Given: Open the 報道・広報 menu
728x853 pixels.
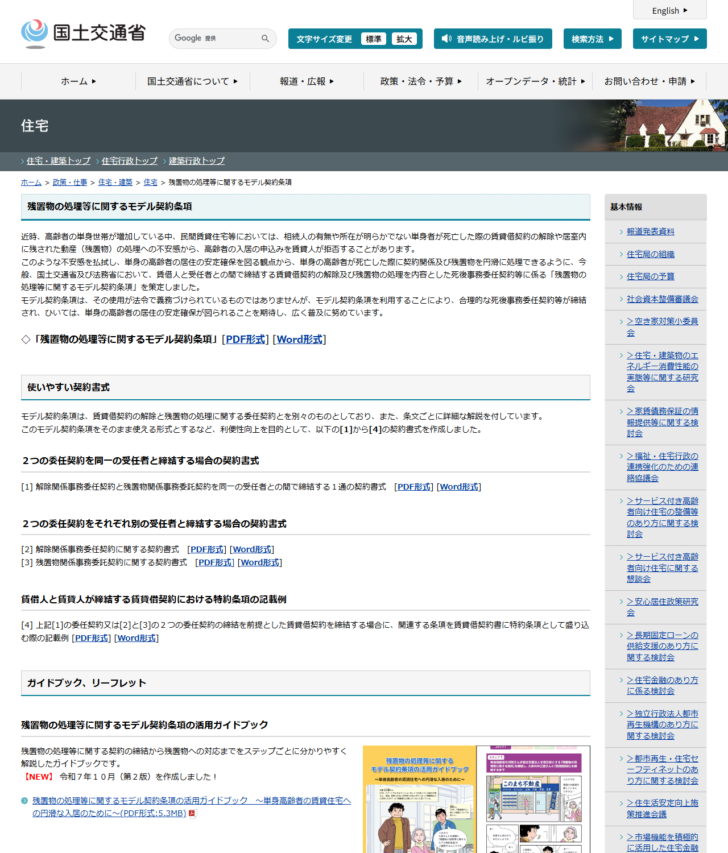Looking at the screenshot, I should 307,82.
